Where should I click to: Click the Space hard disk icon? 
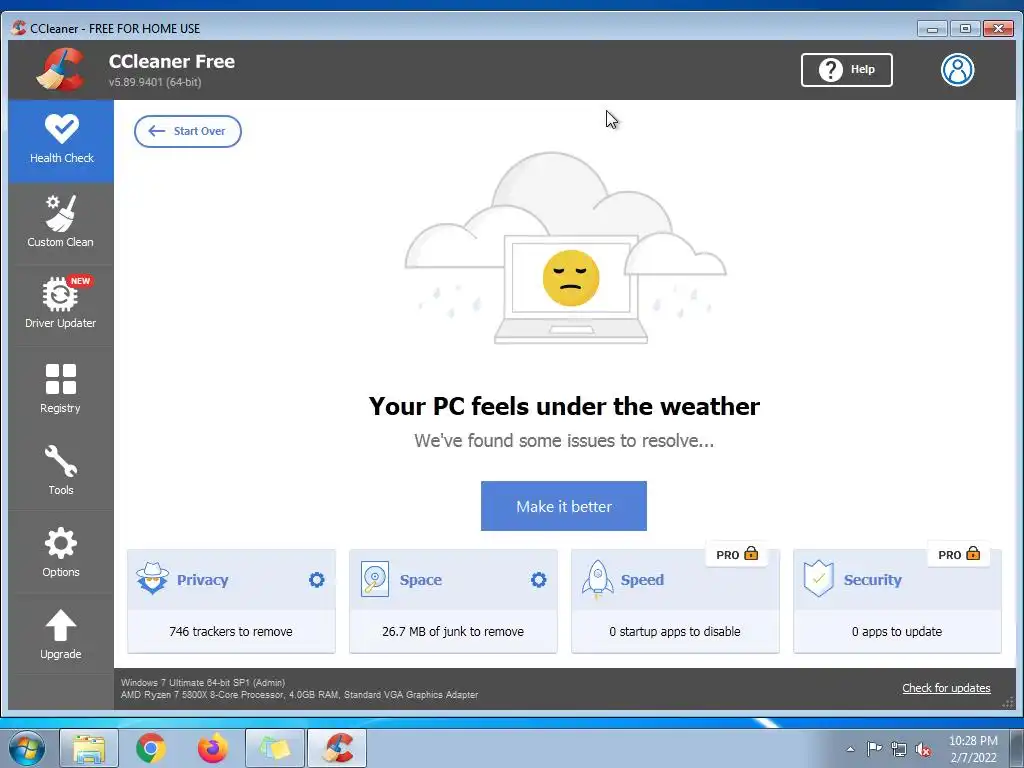coord(375,579)
